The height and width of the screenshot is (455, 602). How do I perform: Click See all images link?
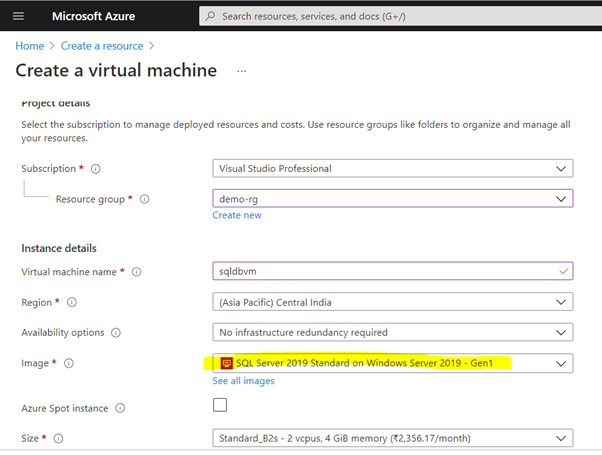pos(243,381)
